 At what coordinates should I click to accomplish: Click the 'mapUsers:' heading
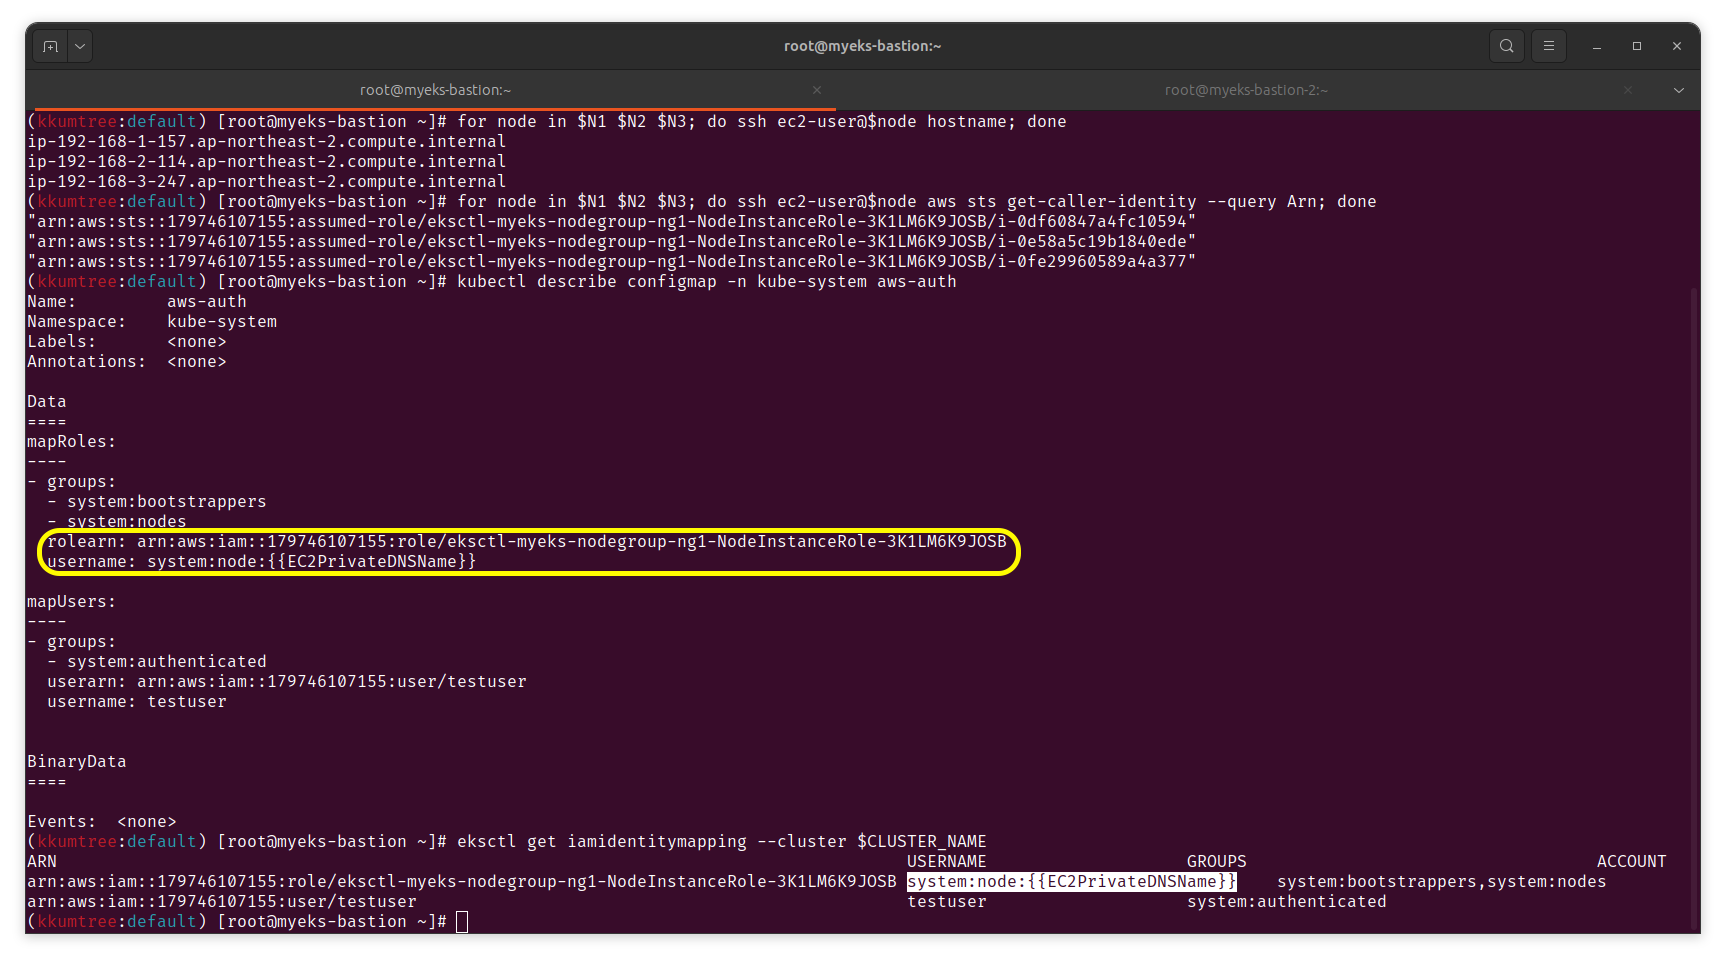[71, 602]
